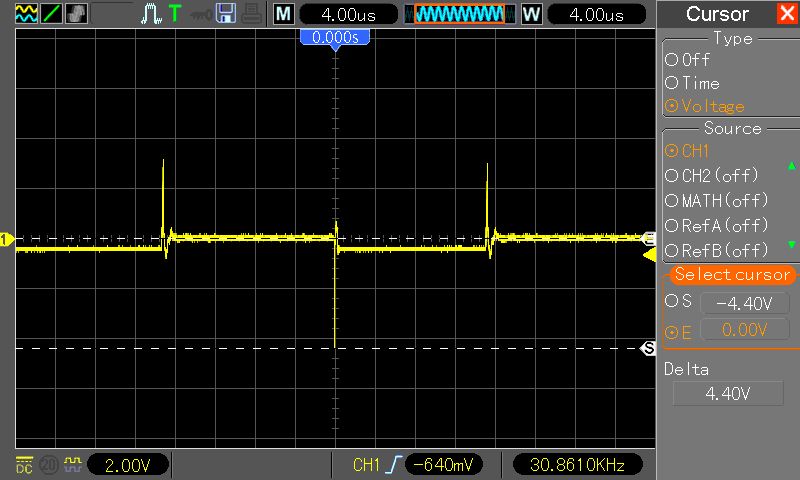Click the gray key lock icon
800x480 pixels.
[x=201, y=15]
